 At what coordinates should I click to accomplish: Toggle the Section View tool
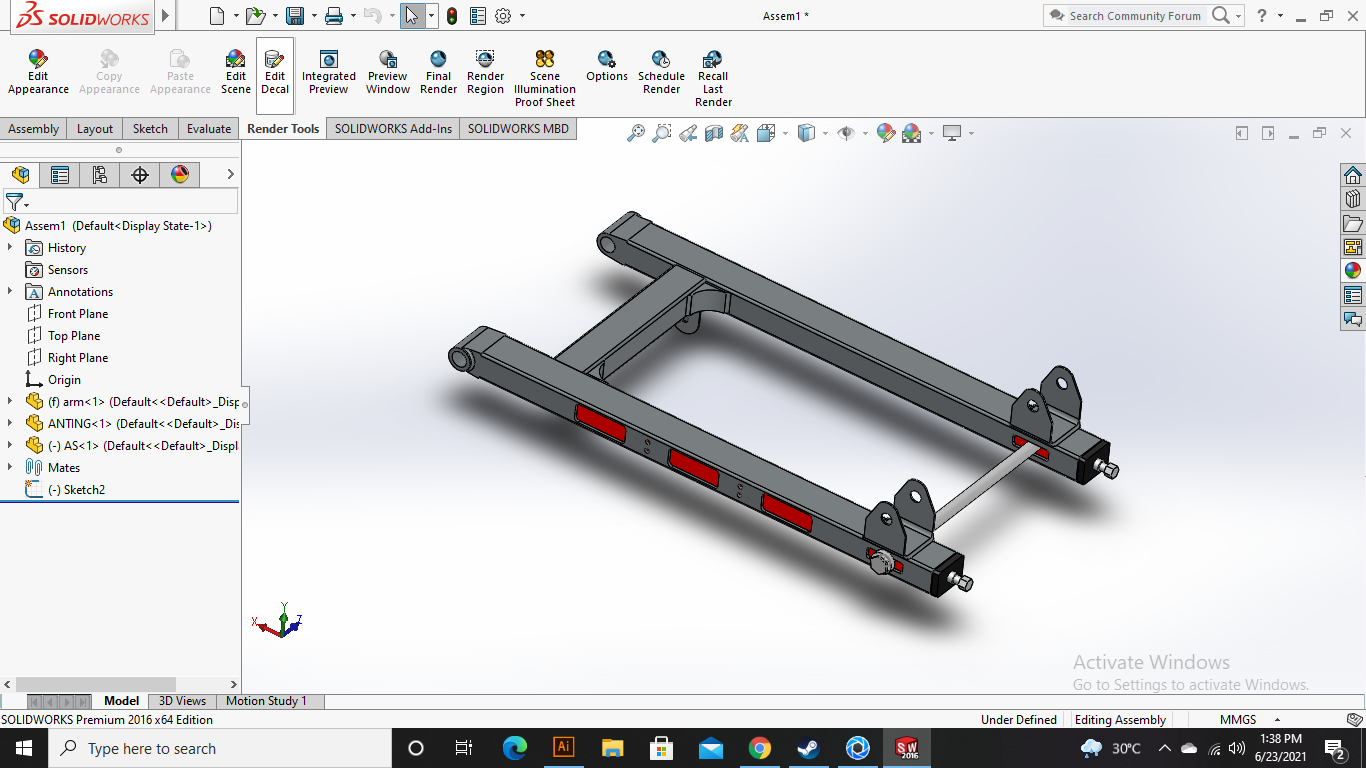click(713, 133)
